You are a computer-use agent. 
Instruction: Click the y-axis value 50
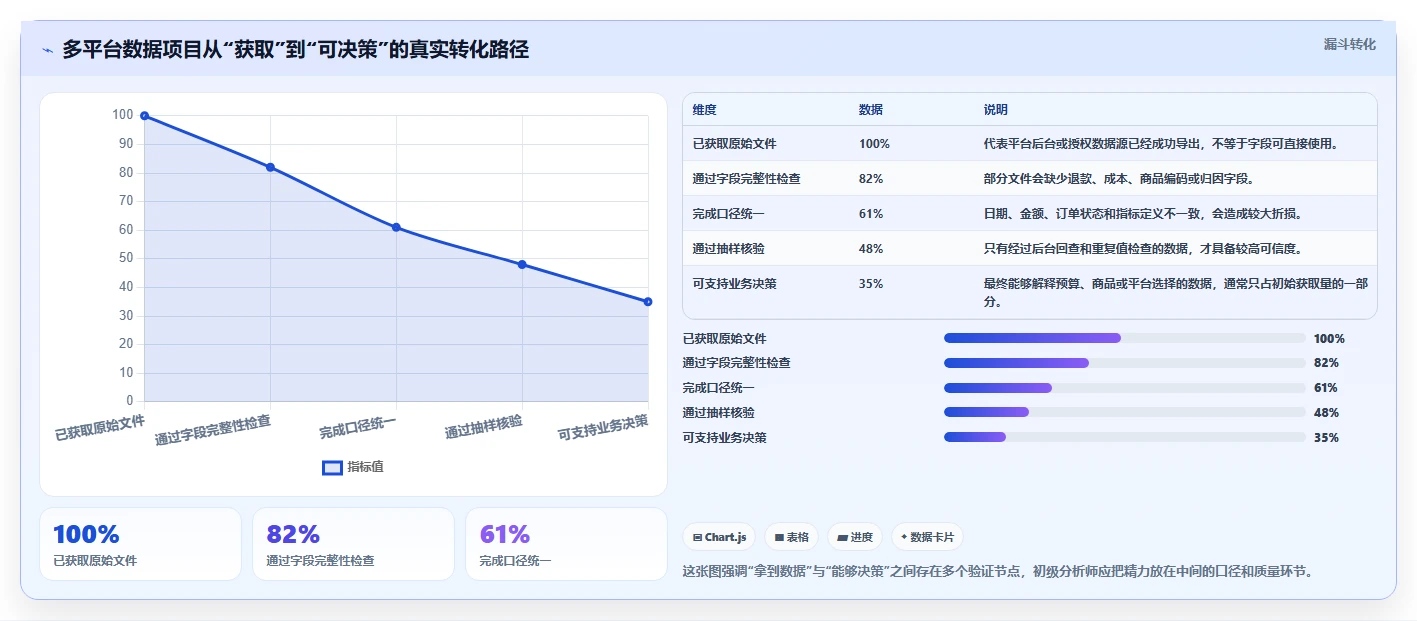126,258
